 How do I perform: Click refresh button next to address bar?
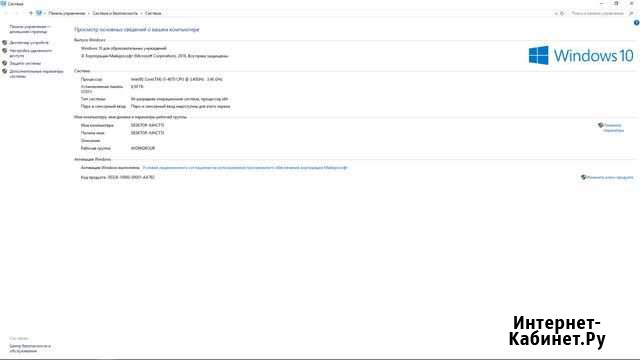(x=562, y=13)
